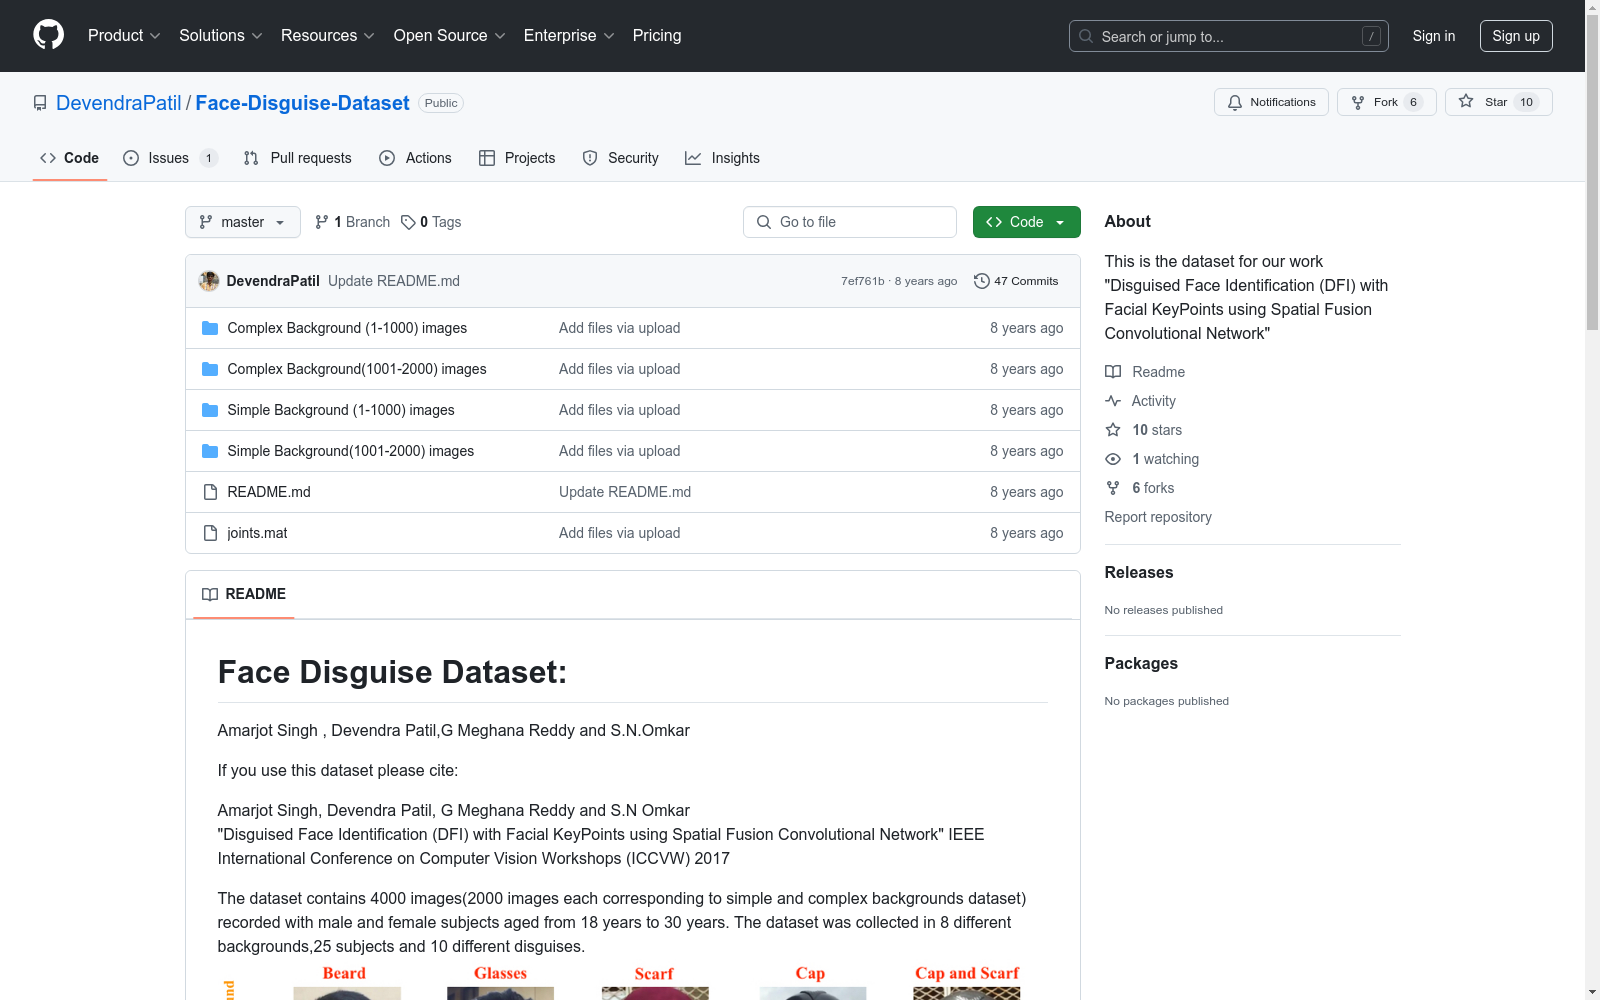Click the Search or jump to field
Image resolution: width=1600 pixels, height=1000 pixels.
point(1229,36)
